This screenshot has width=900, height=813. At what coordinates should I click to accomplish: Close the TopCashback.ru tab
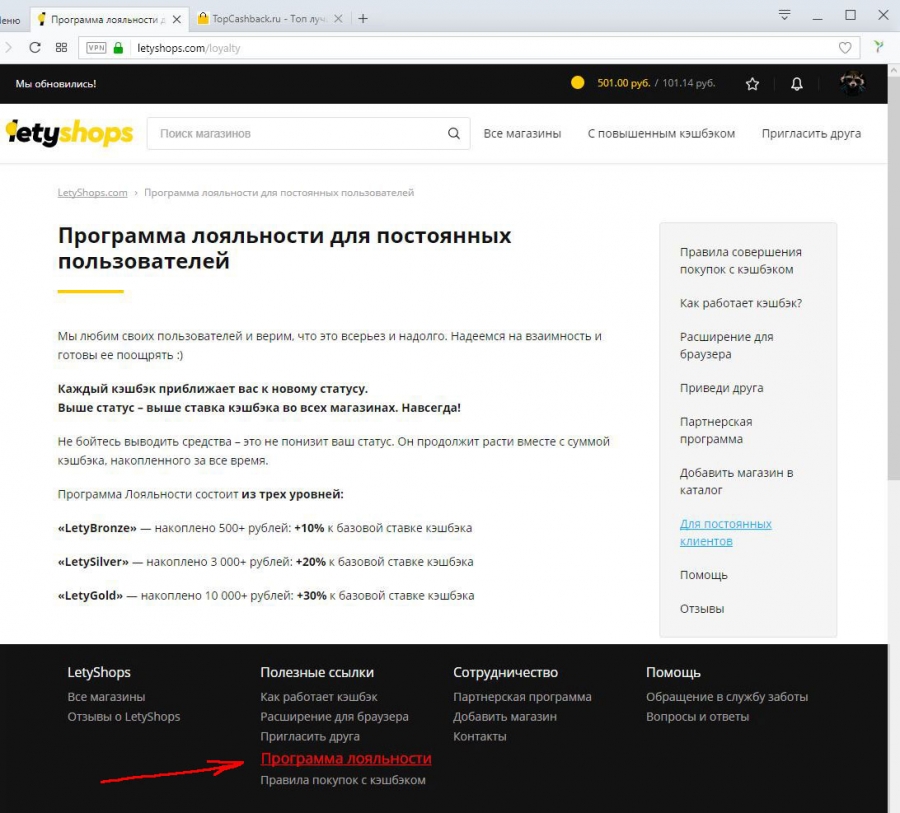pyautogui.click(x=338, y=19)
